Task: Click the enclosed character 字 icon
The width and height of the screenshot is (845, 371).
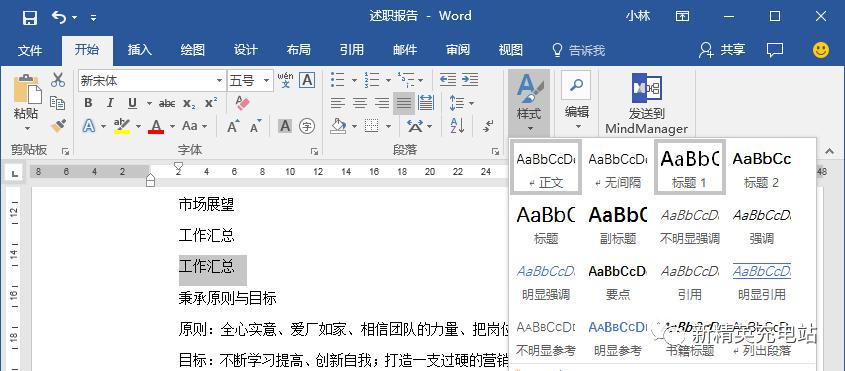Action: (x=307, y=126)
